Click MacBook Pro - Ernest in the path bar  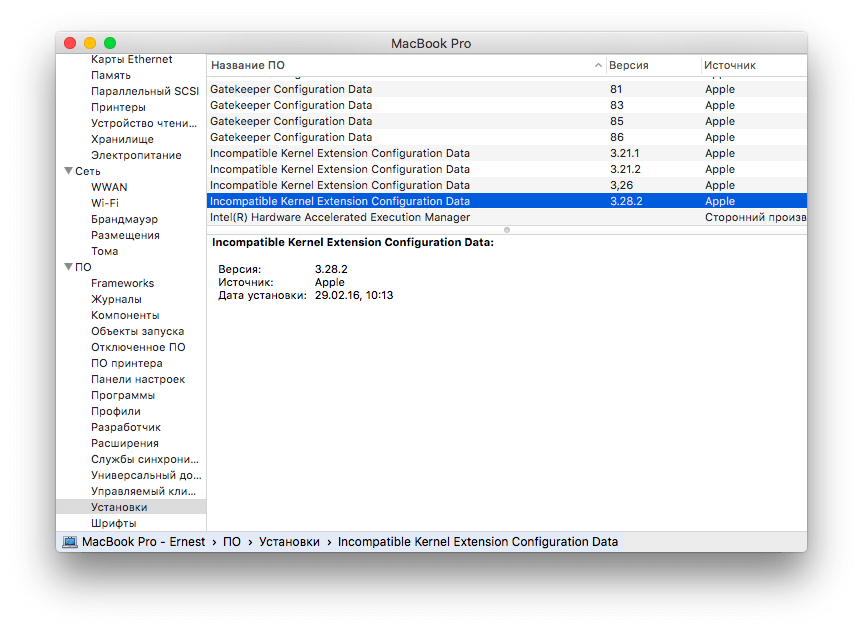pos(143,542)
